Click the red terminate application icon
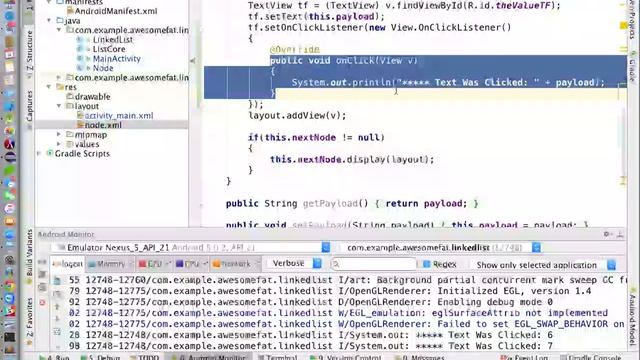Image resolution: width=640 pixels, height=360 pixels. 42,303
